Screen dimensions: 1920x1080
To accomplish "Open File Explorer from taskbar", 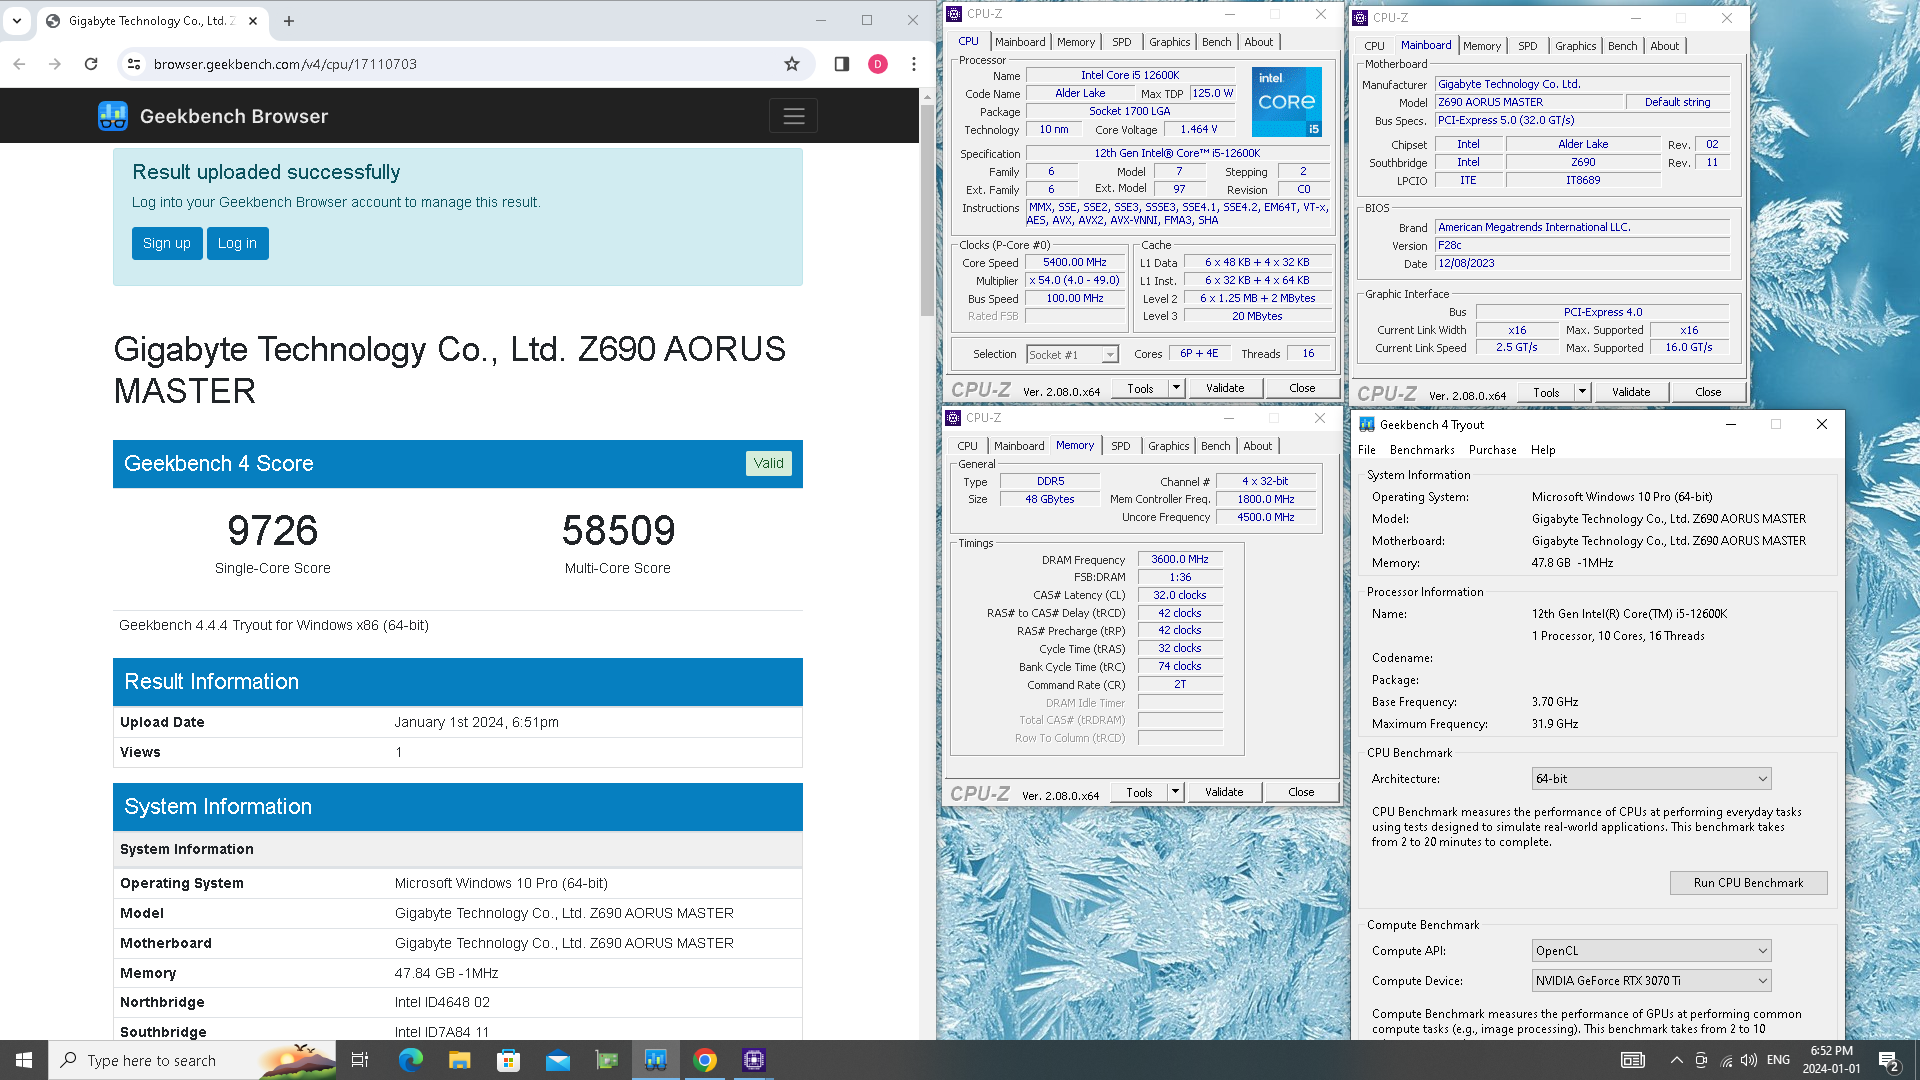I will tap(460, 1060).
